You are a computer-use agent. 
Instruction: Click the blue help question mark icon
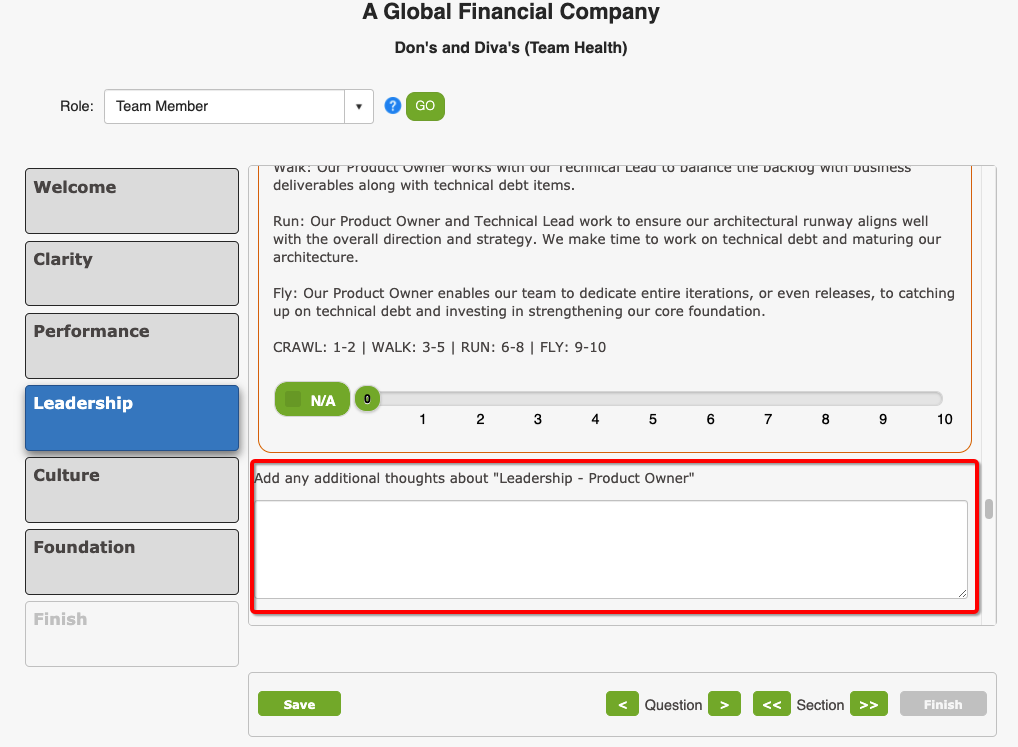tap(392, 106)
